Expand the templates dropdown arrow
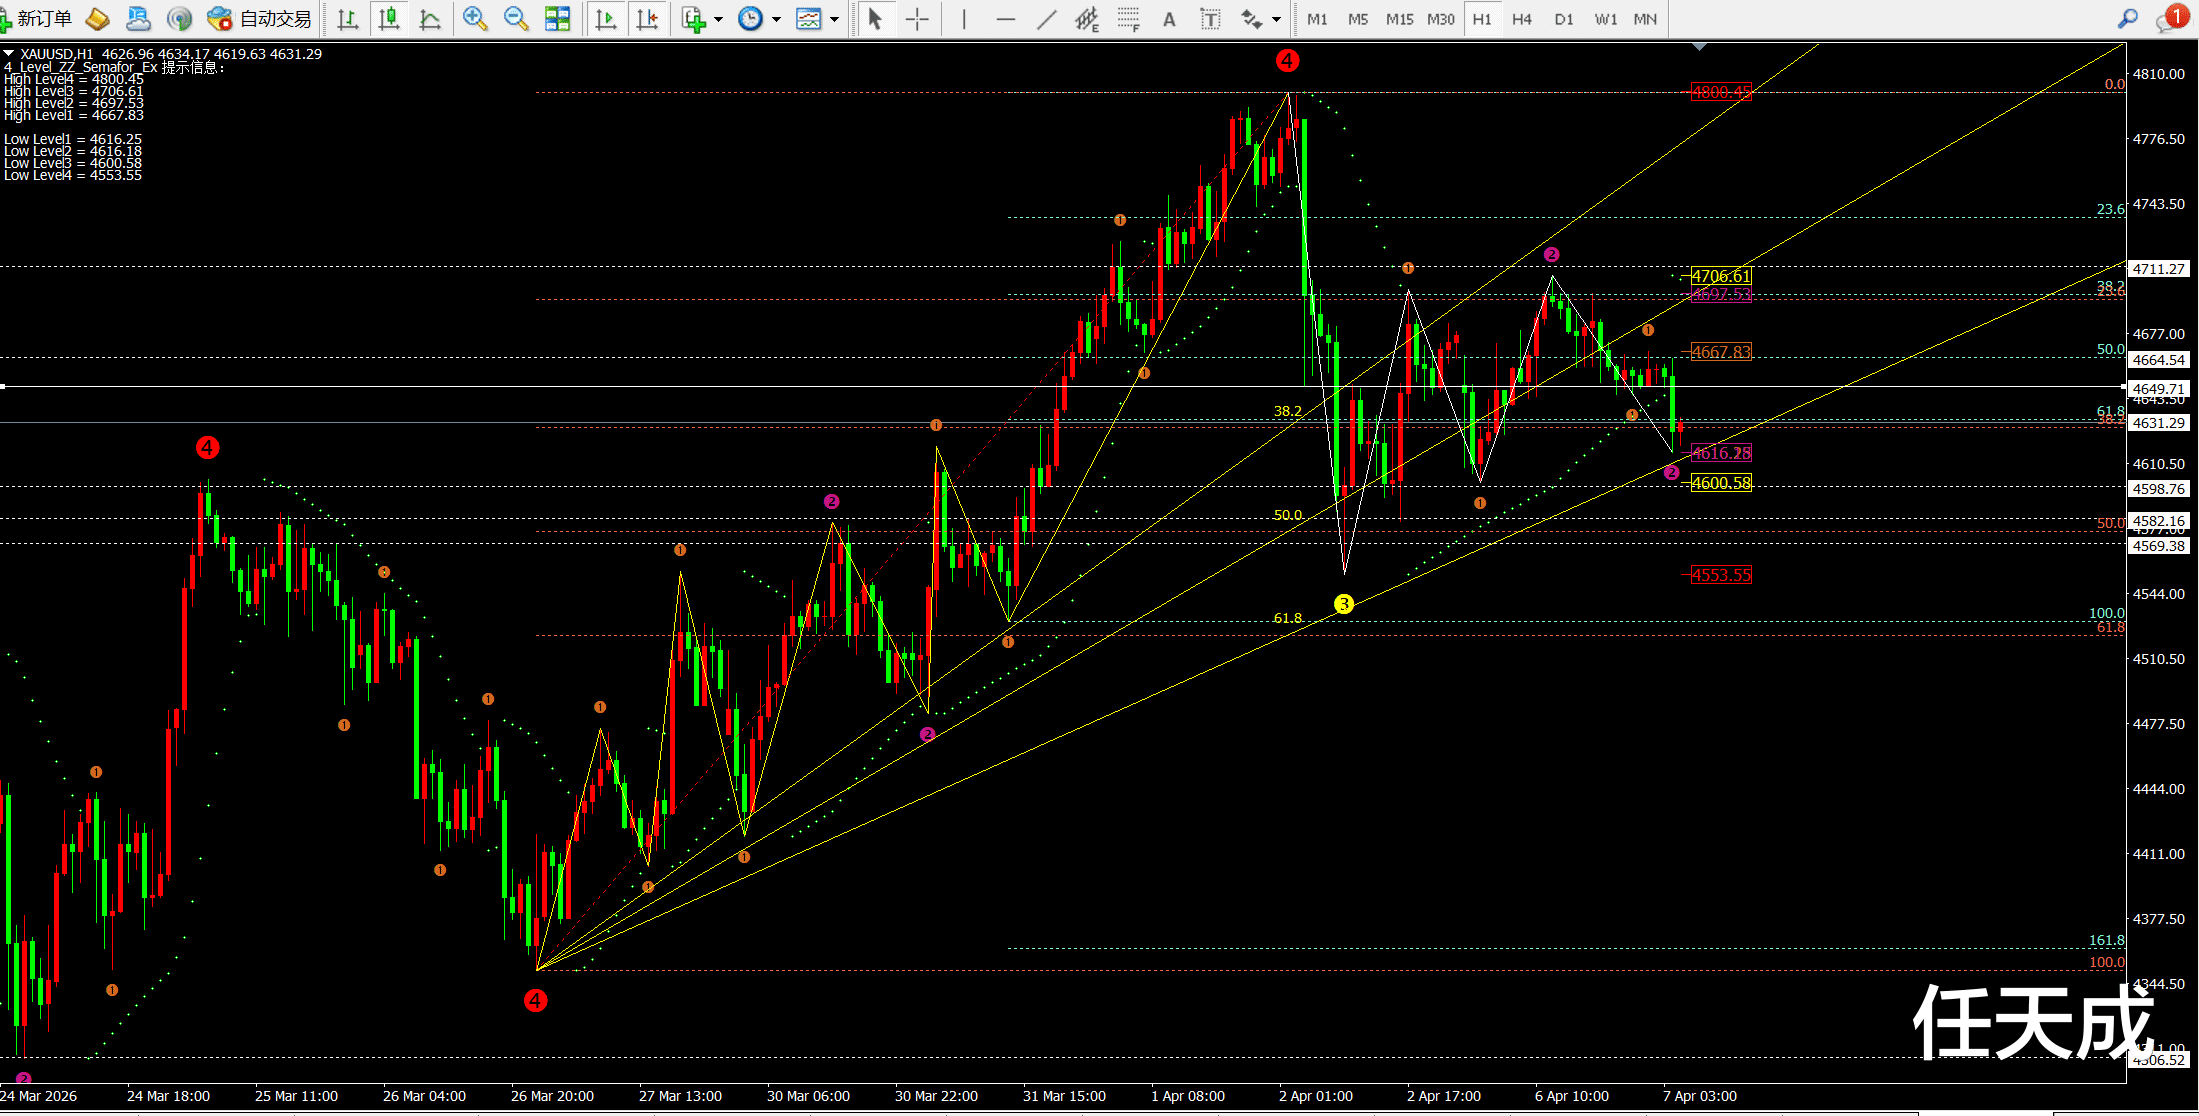 (834, 19)
